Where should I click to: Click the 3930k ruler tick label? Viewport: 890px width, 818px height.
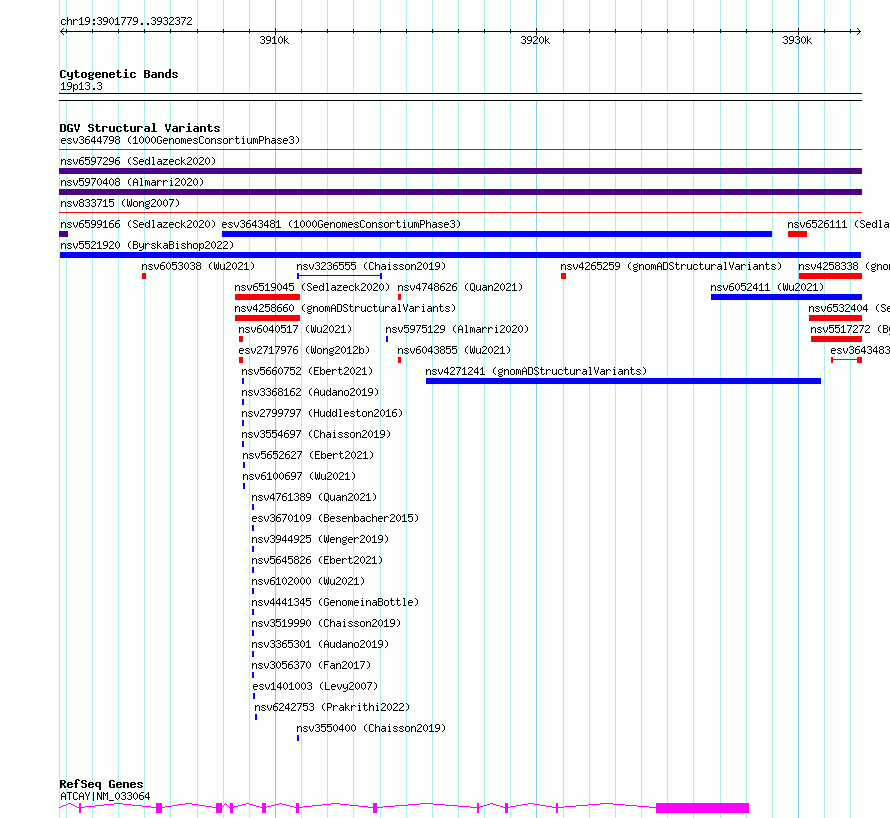coord(797,40)
